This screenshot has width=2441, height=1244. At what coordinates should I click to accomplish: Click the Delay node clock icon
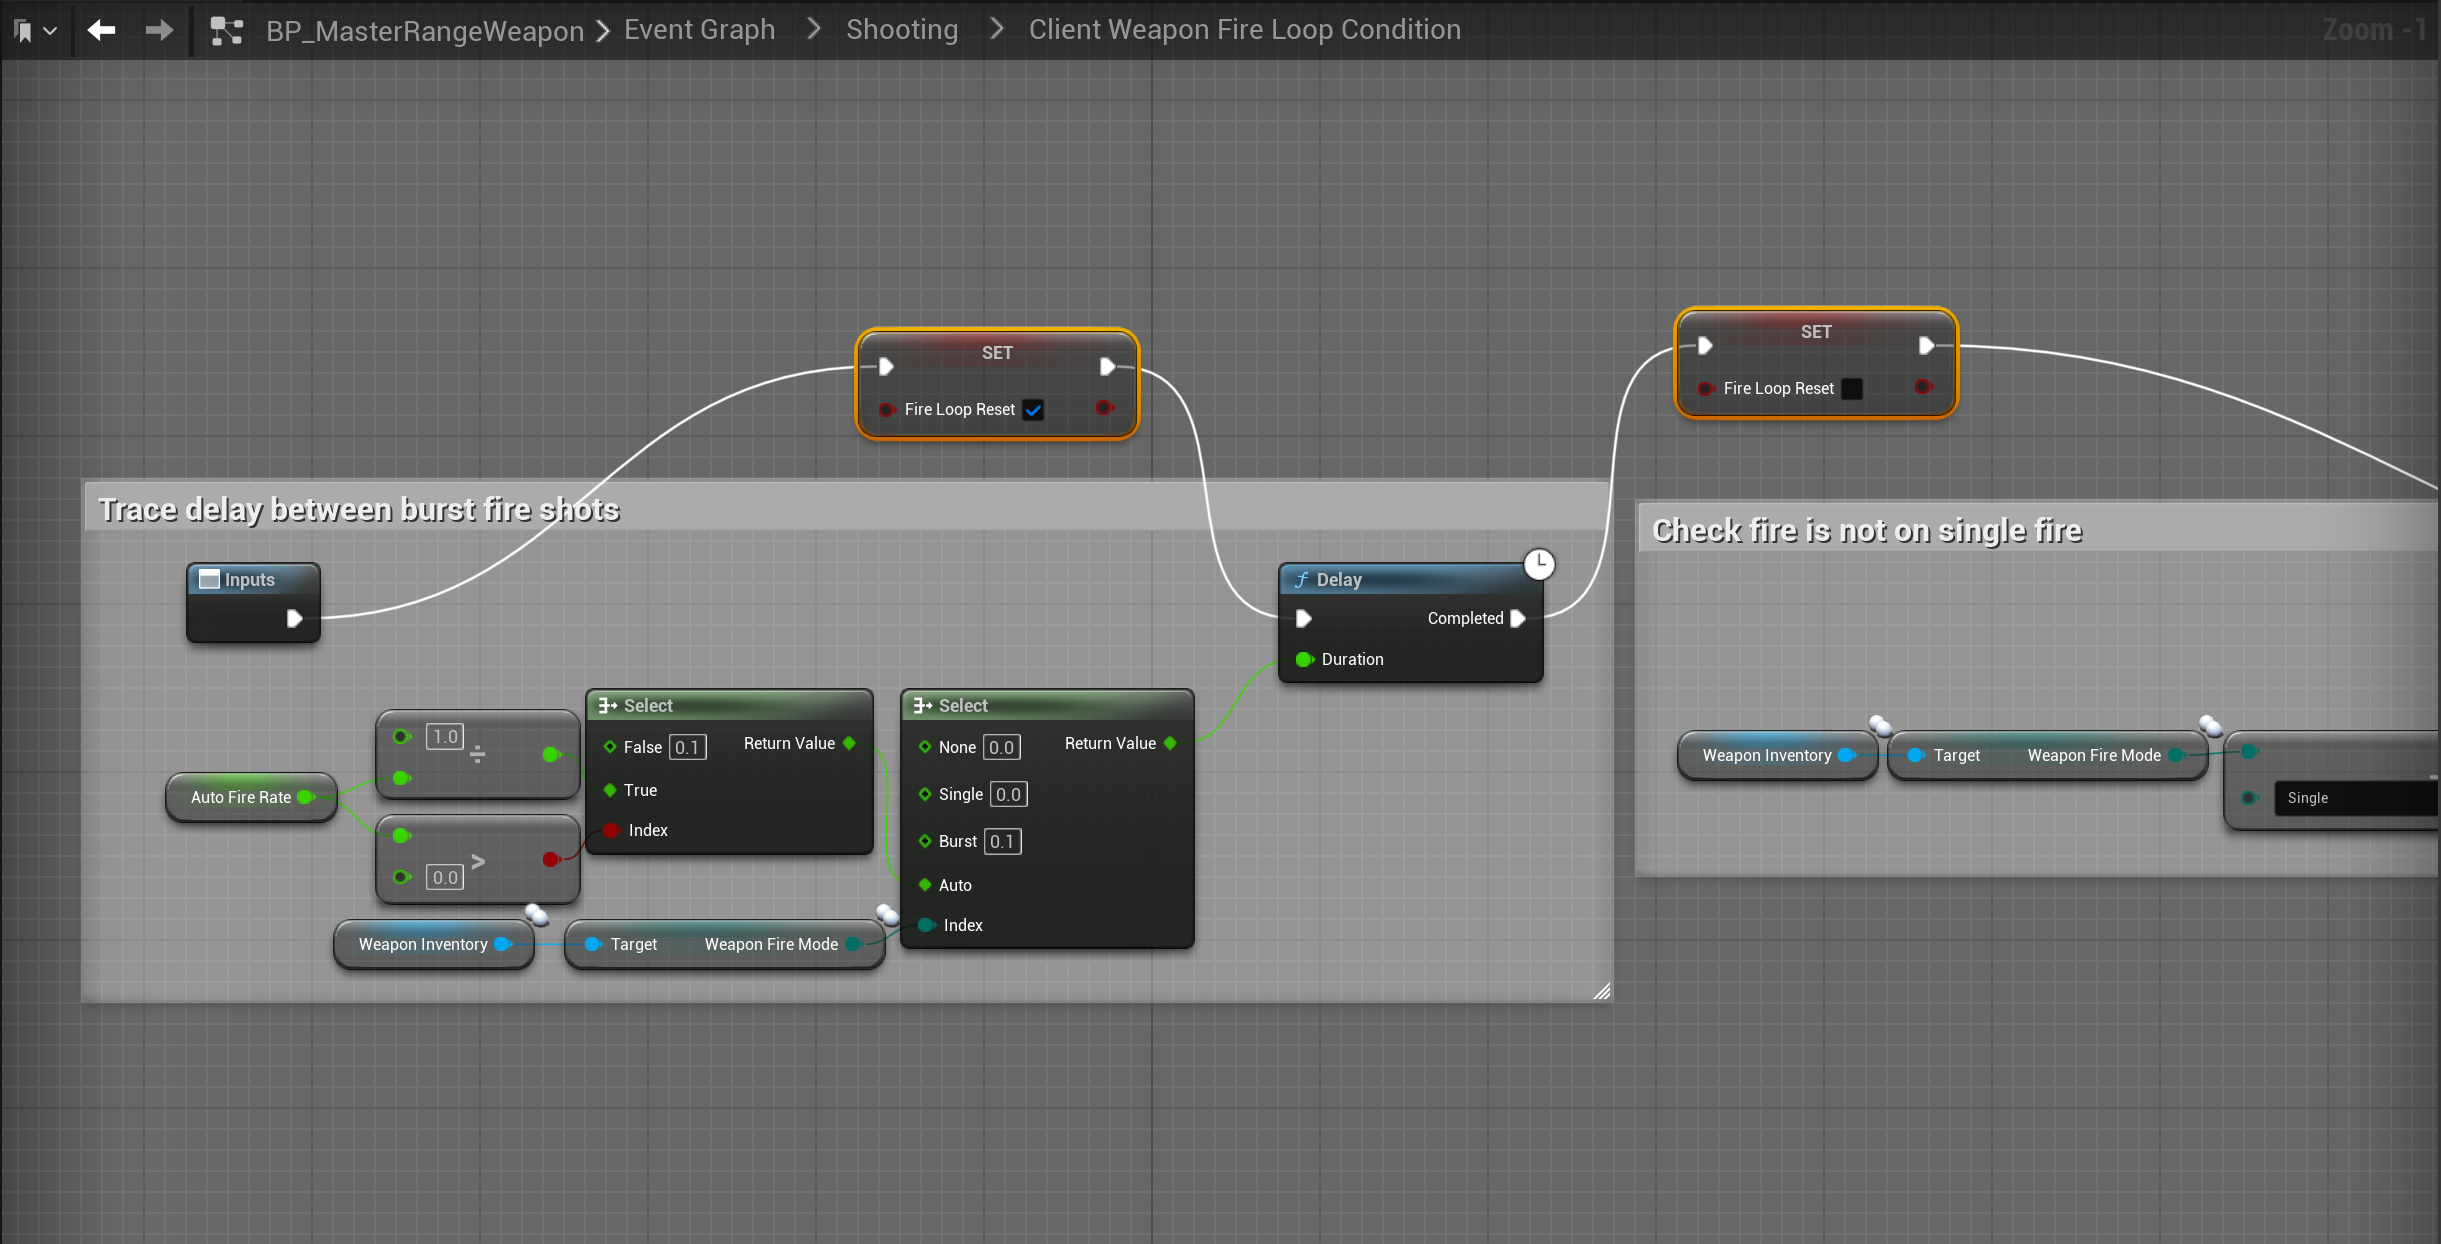[x=1539, y=564]
